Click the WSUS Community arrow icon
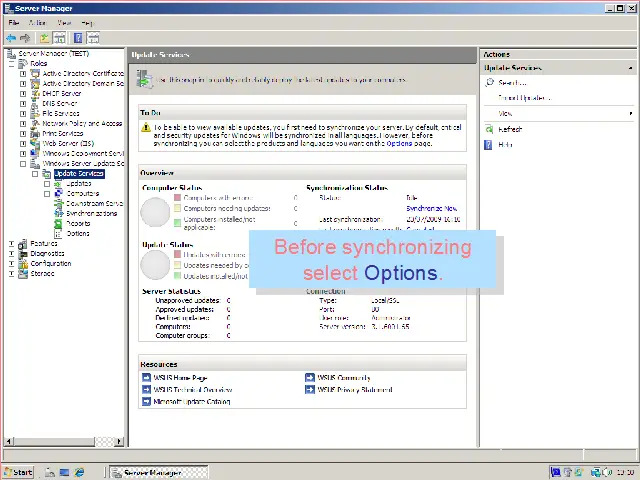This screenshot has height=480, width=640. pyautogui.click(x=310, y=378)
